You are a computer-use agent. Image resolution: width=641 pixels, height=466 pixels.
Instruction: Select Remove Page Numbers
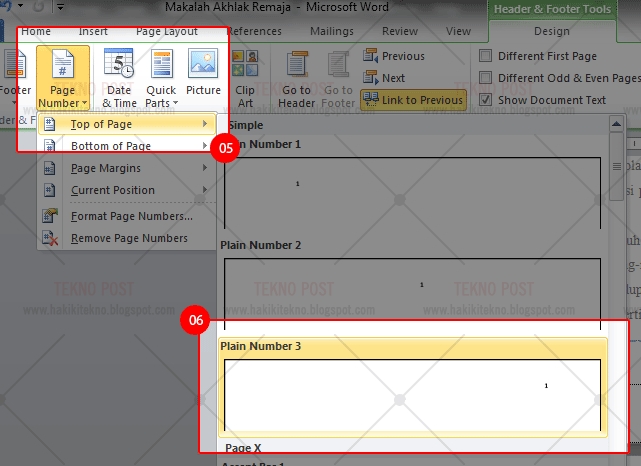127,238
